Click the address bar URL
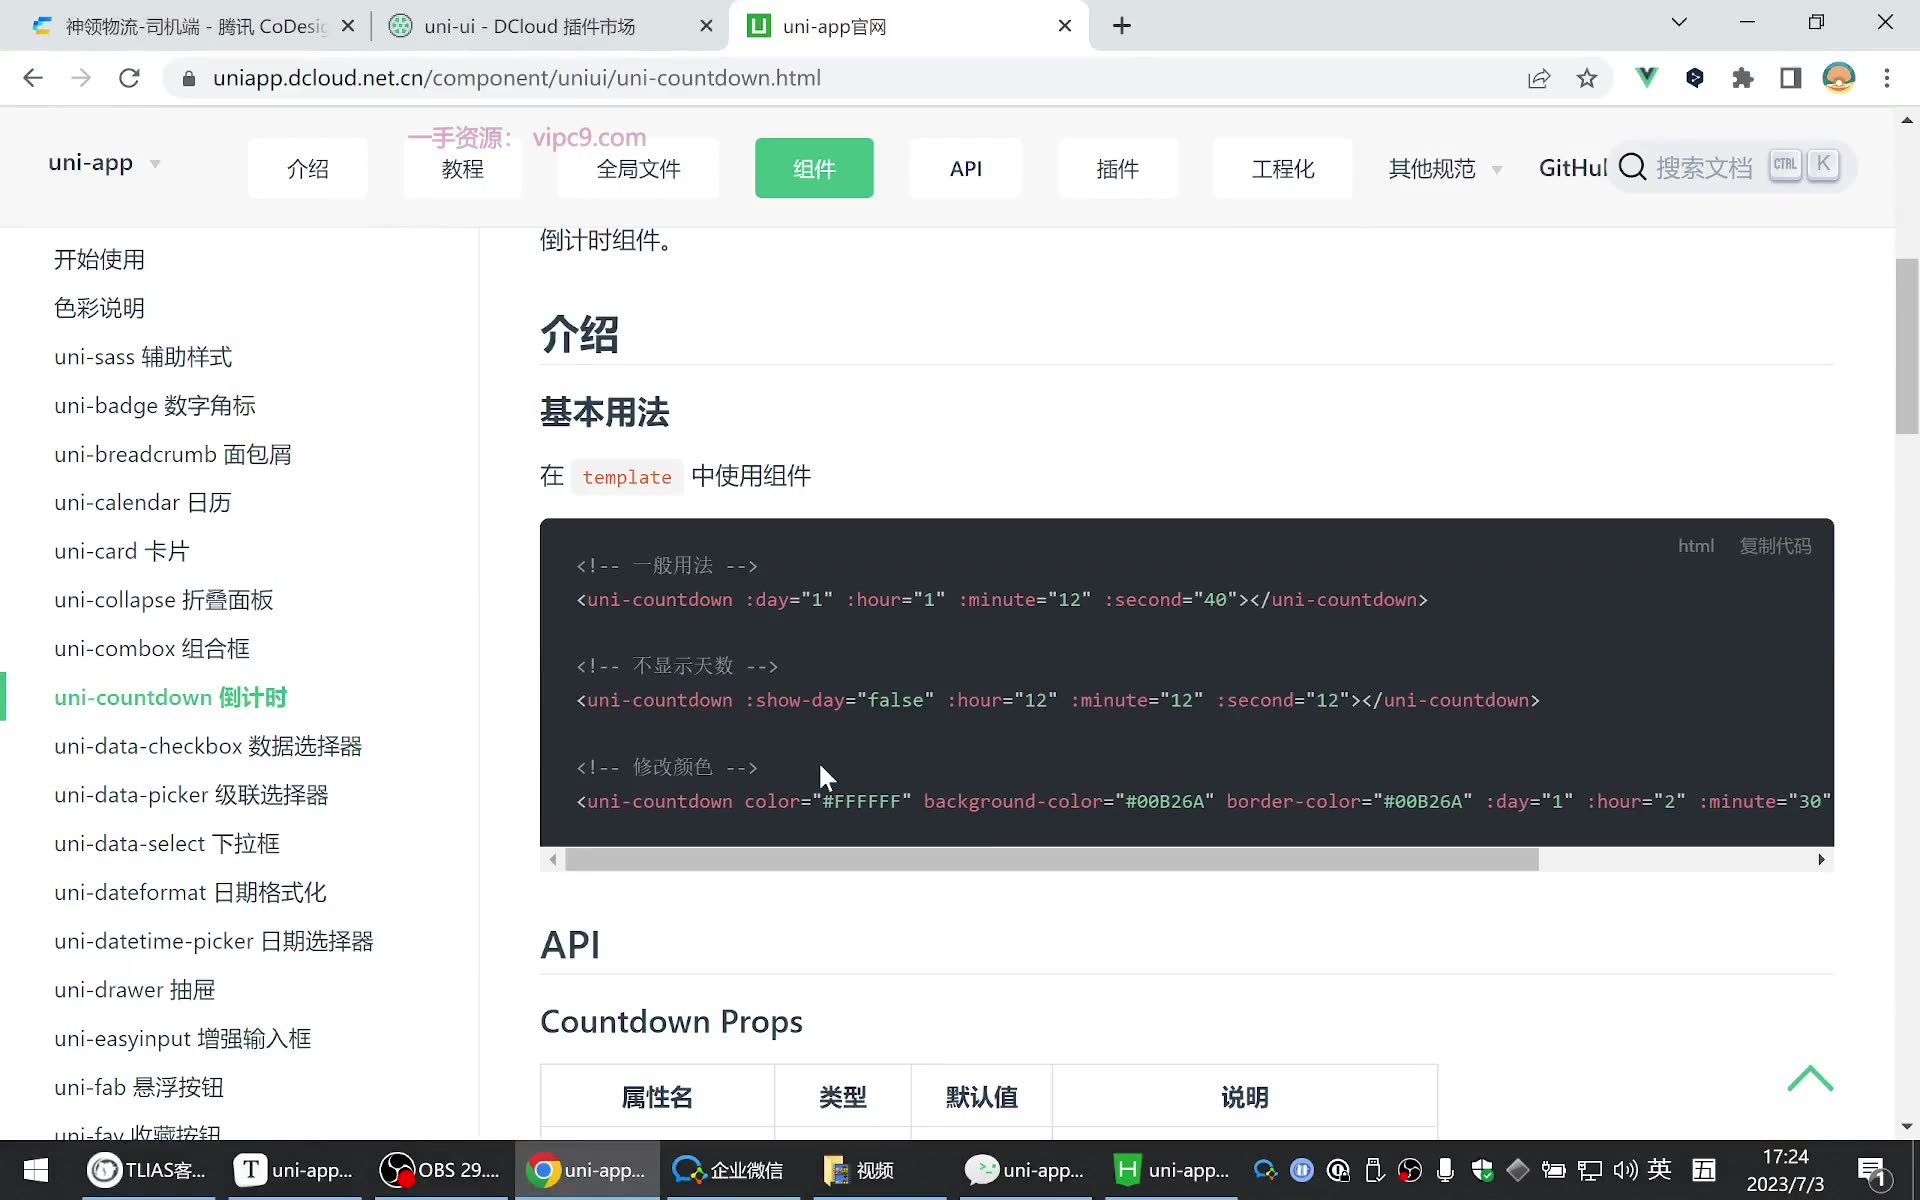The height and width of the screenshot is (1200, 1920). pyautogui.click(x=516, y=78)
